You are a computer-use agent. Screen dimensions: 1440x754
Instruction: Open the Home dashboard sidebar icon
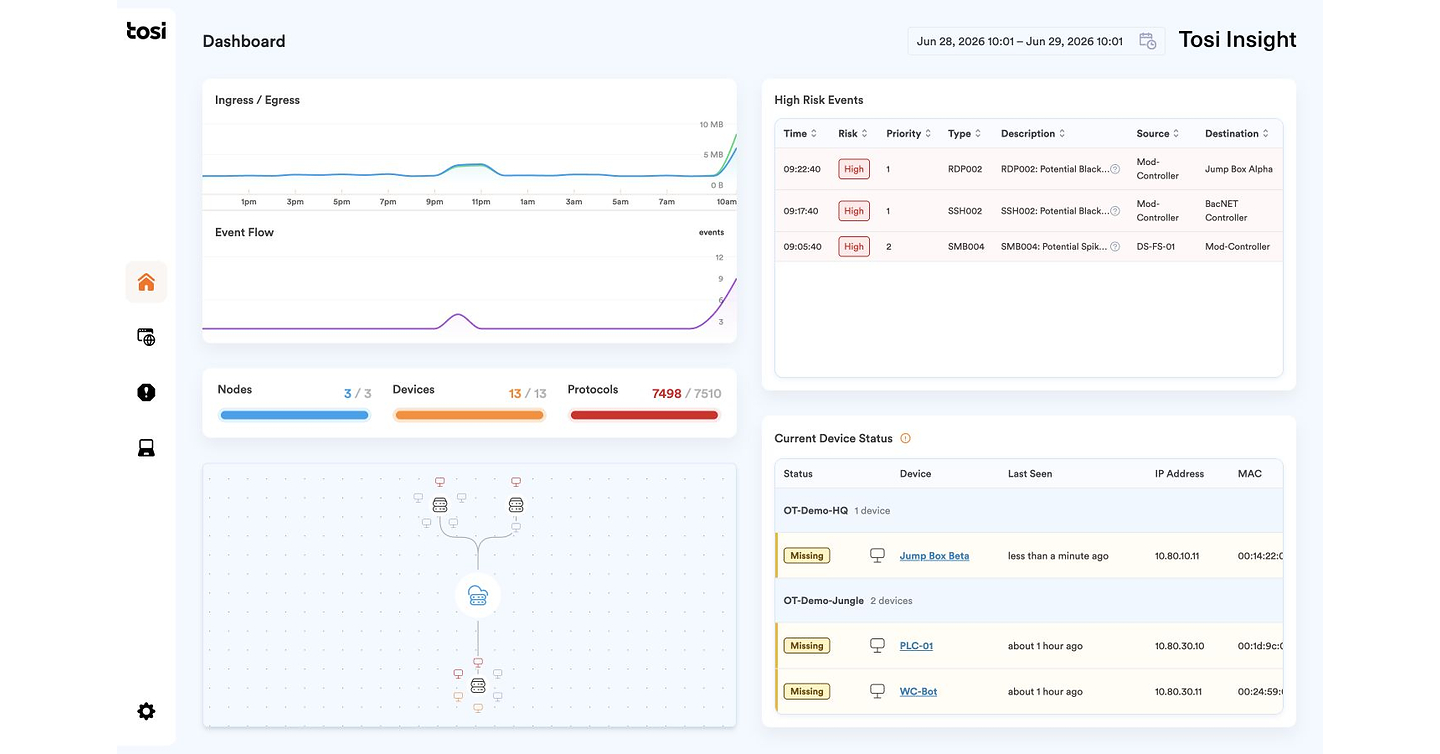(146, 282)
